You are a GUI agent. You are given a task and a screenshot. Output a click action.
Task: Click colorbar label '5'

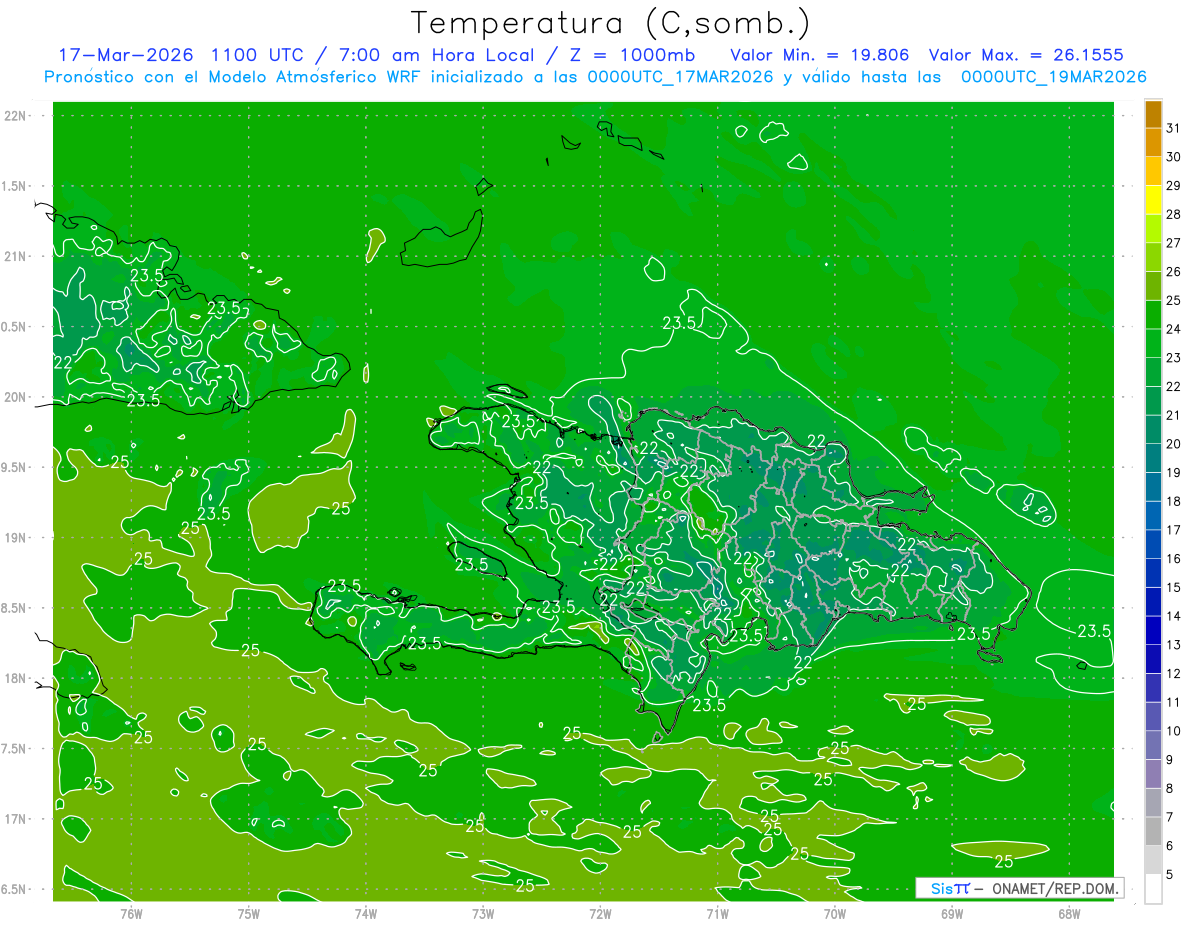(x=1170, y=875)
